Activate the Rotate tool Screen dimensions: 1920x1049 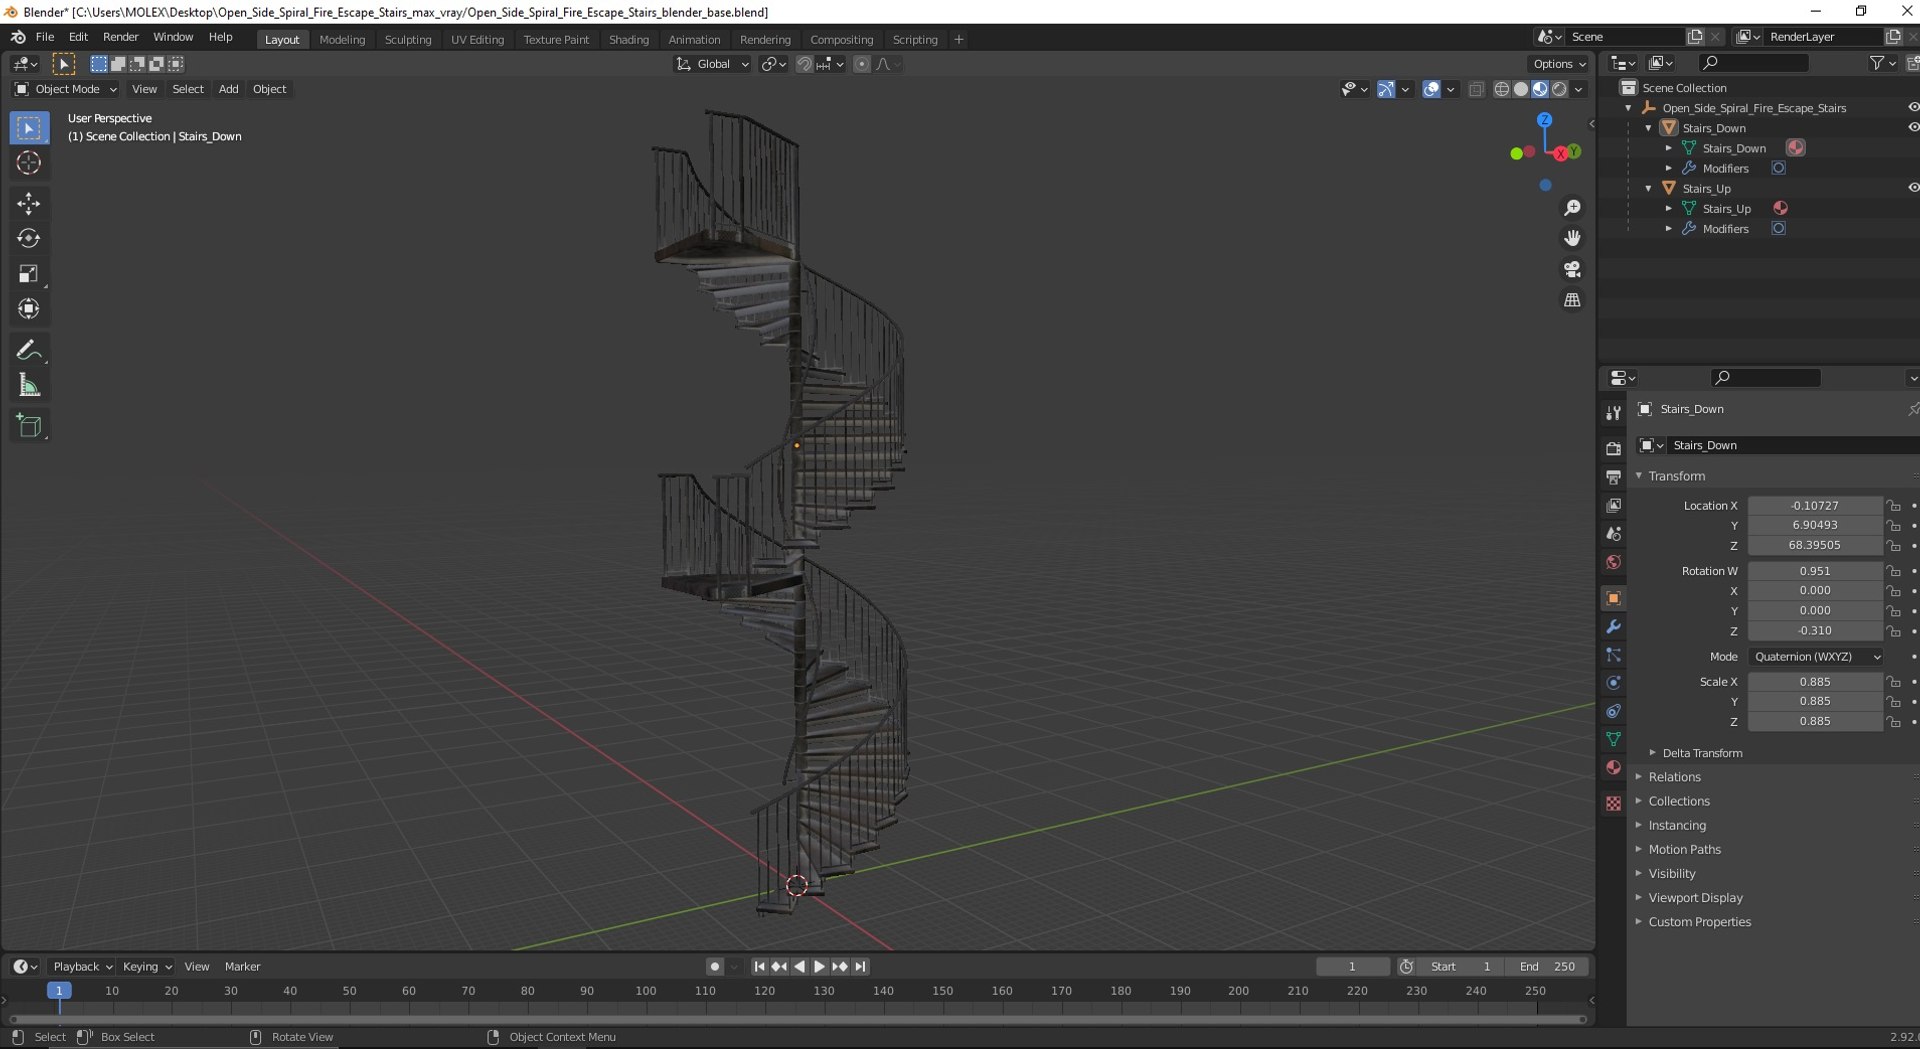coord(29,239)
